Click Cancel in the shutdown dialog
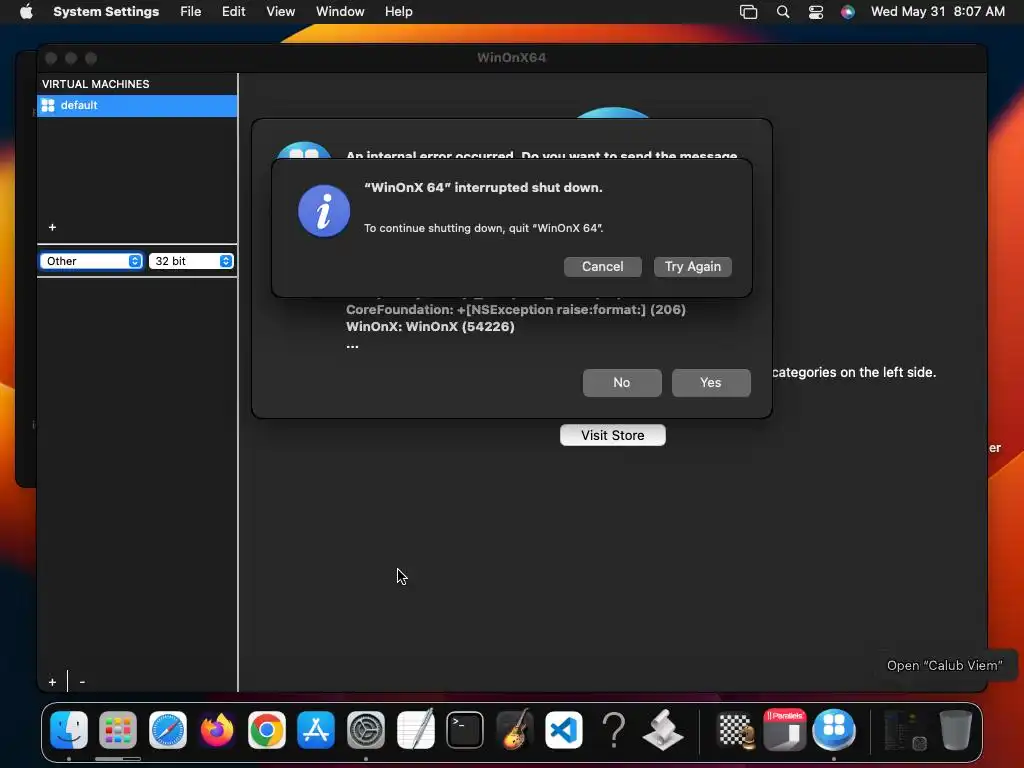This screenshot has width=1024, height=768. click(603, 266)
